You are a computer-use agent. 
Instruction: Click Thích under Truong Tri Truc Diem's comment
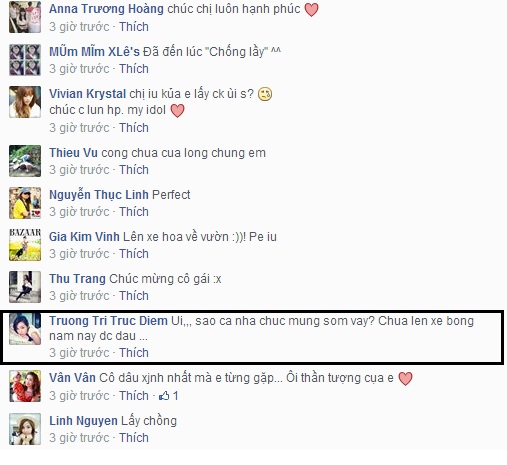134,353
